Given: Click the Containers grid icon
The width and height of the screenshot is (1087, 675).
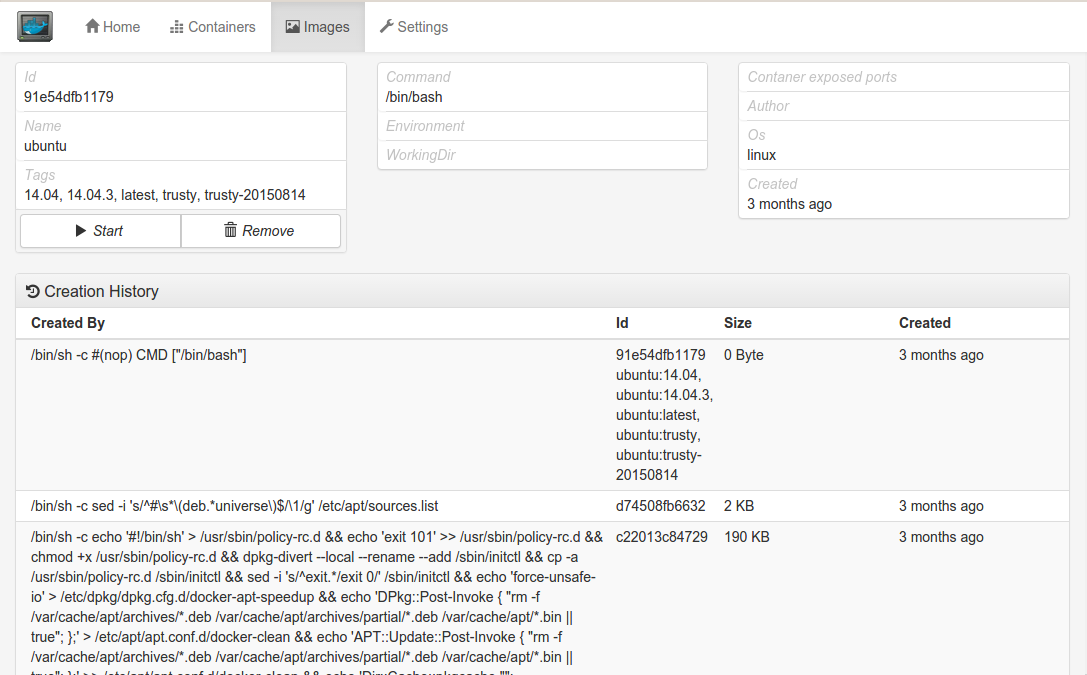Looking at the screenshot, I should pos(177,27).
